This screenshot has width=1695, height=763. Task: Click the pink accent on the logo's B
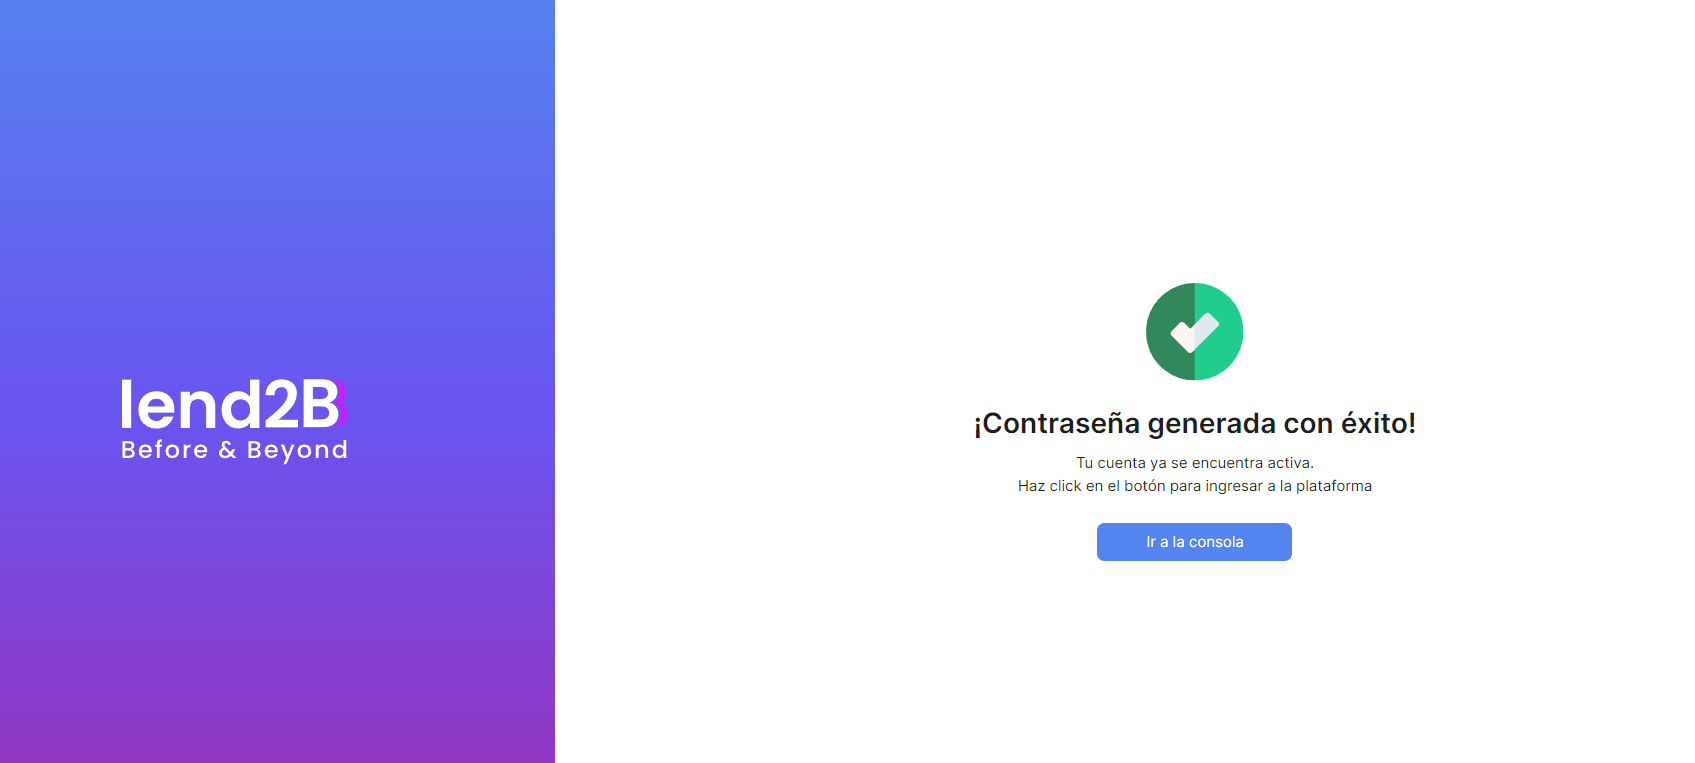342,404
